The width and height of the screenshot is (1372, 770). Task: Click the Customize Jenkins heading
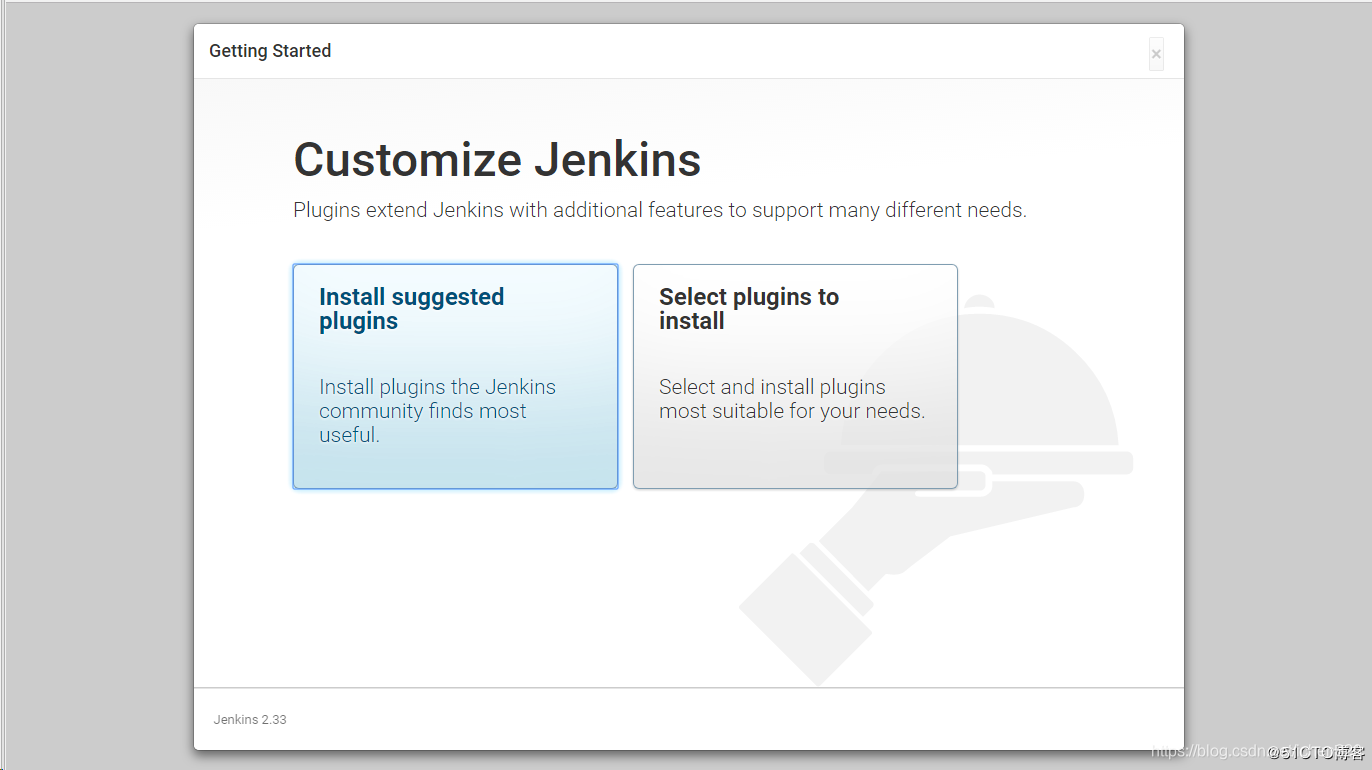point(497,160)
